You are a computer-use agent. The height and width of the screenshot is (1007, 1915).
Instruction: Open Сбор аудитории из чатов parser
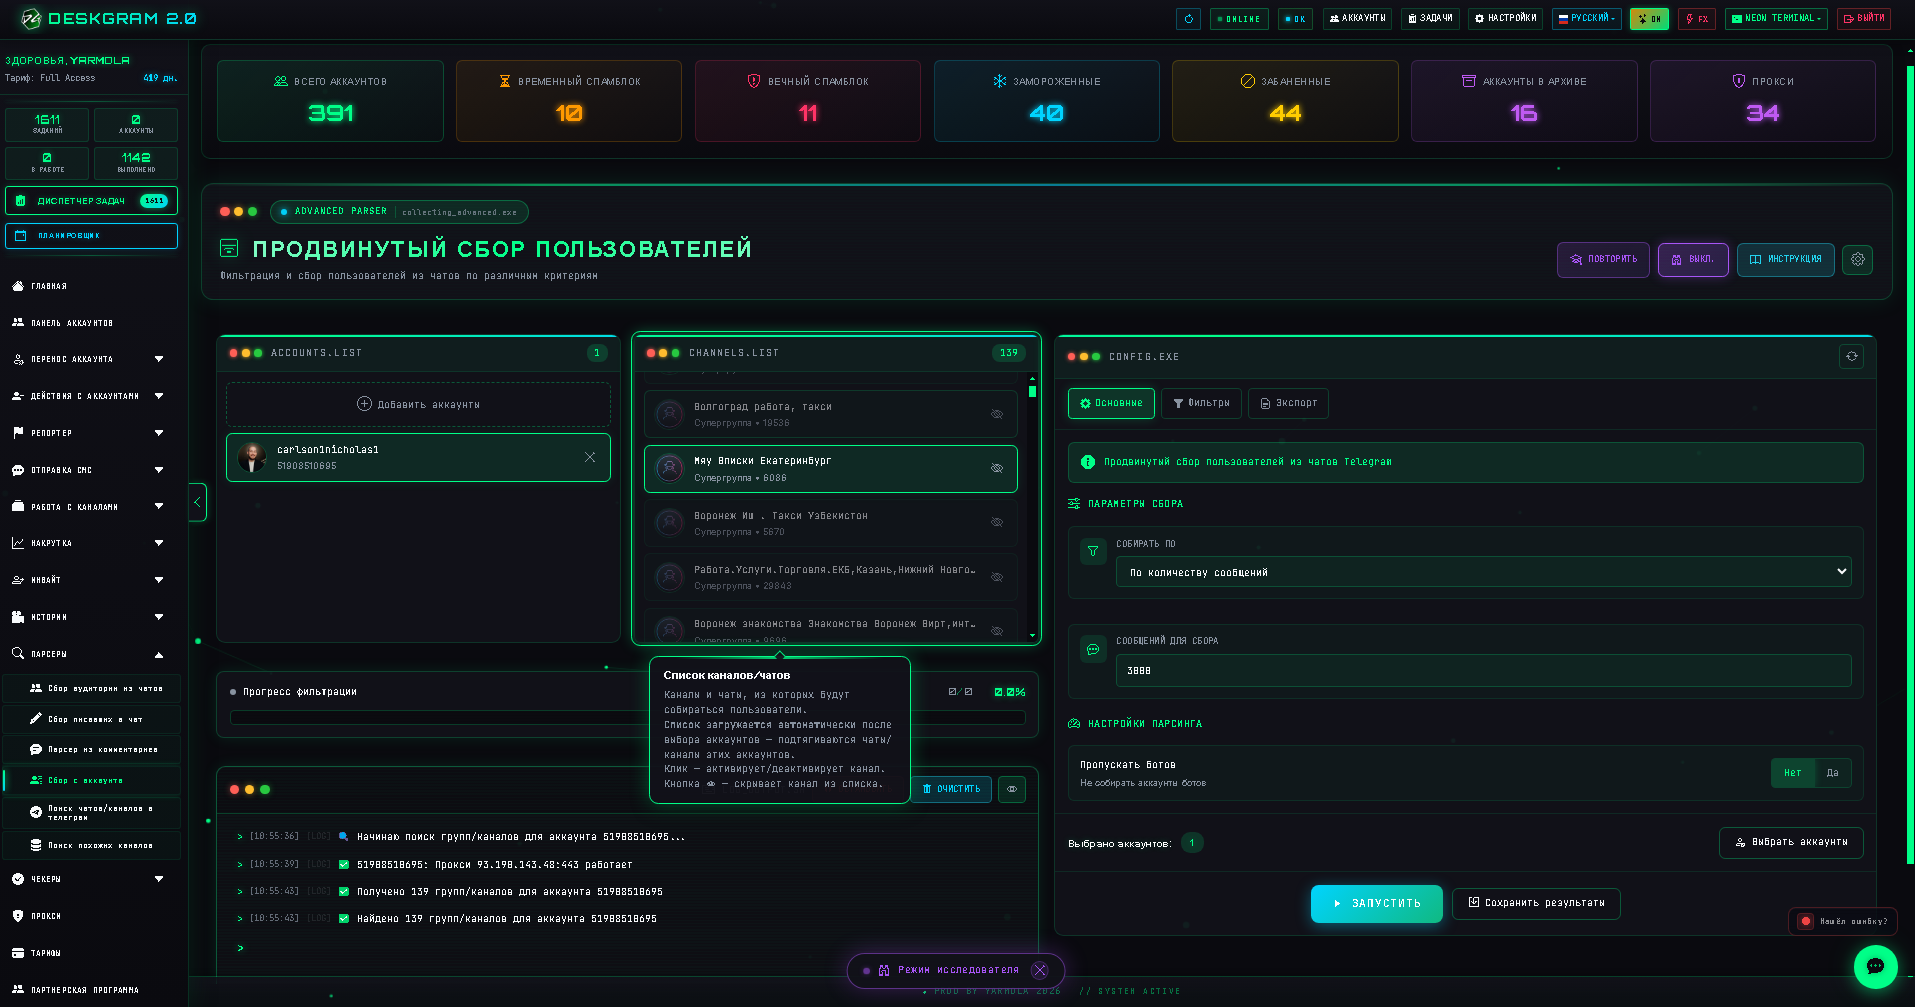point(92,688)
